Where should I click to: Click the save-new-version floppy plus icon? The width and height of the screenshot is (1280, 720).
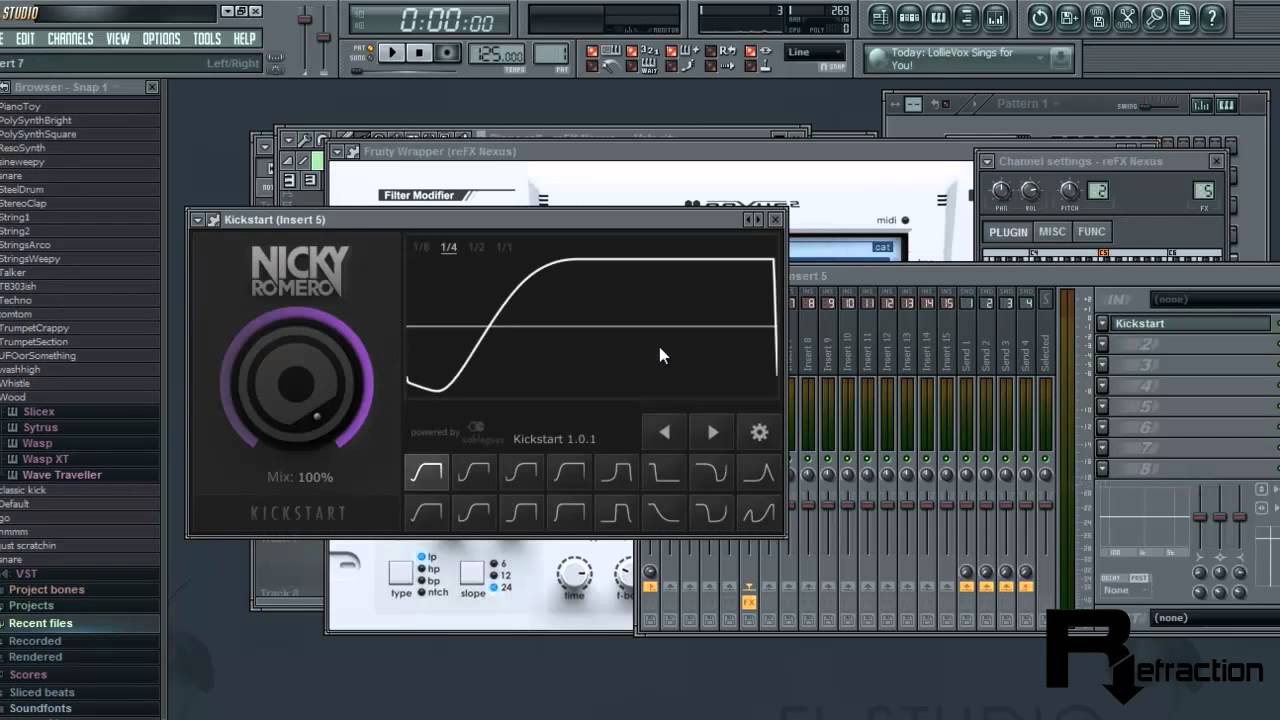[1069, 17]
